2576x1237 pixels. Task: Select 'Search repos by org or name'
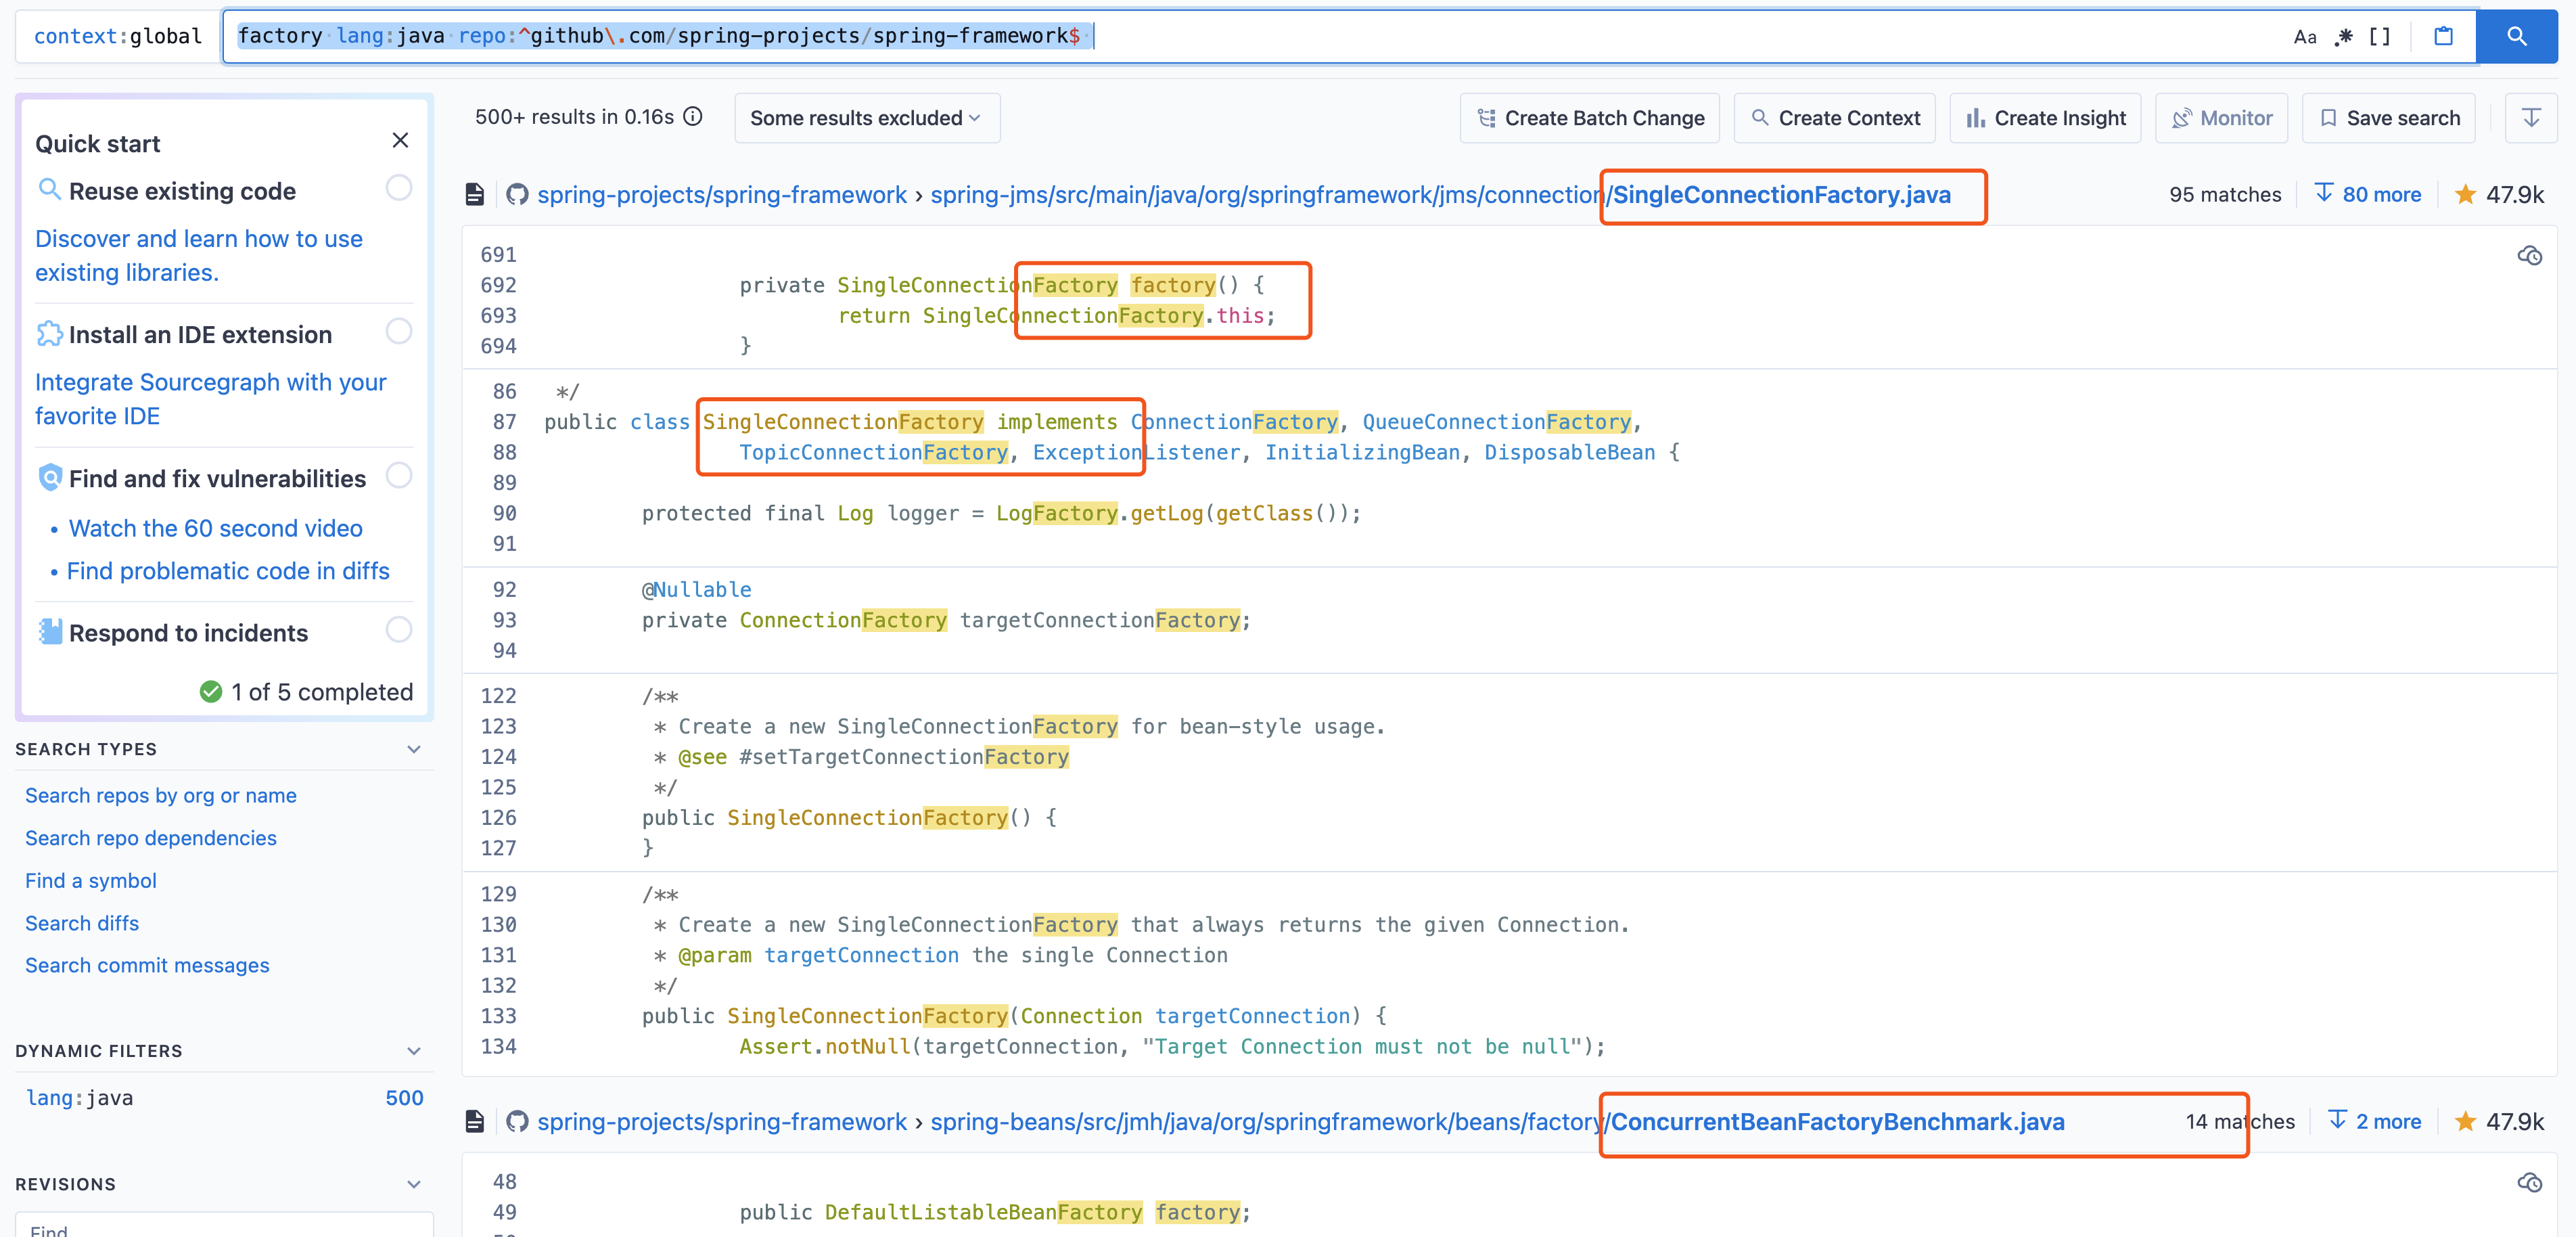pos(161,796)
